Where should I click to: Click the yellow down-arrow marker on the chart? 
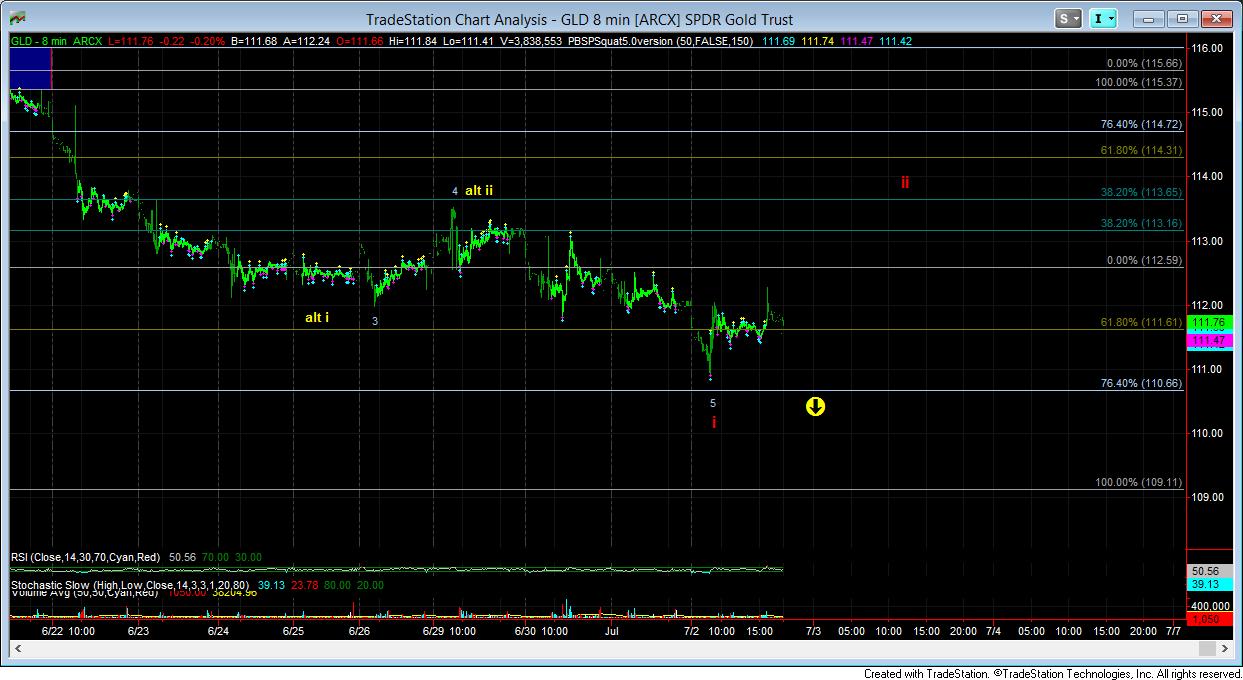point(816,406)
